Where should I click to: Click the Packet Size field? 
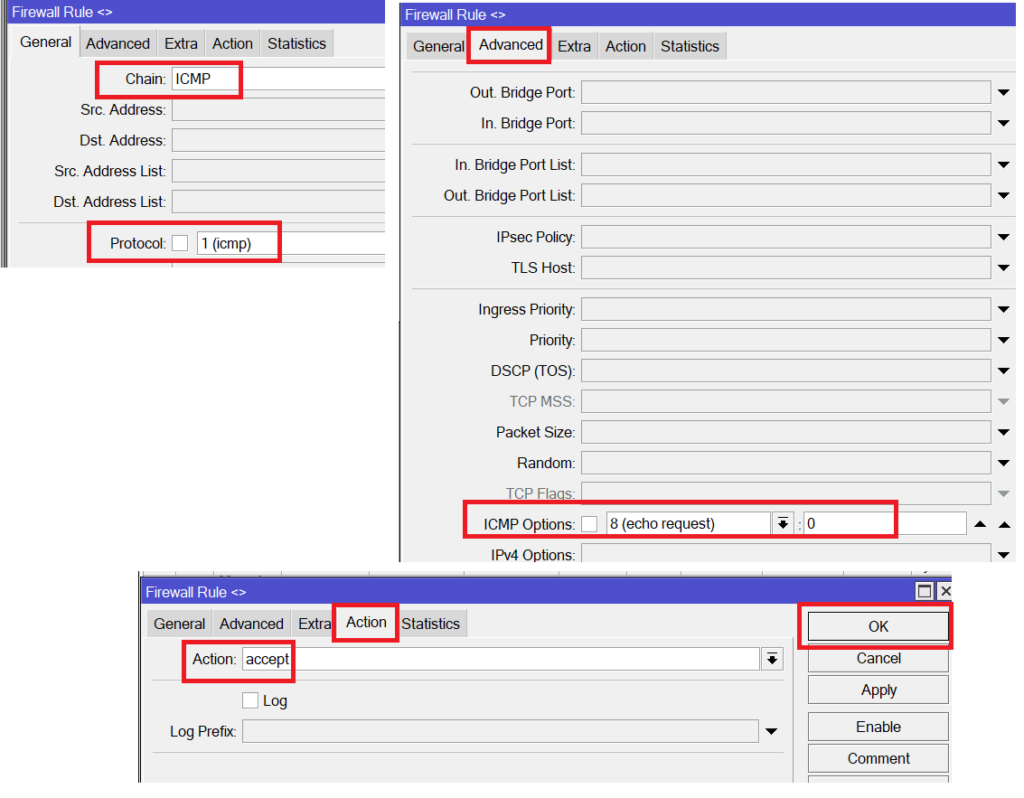tap(786, 432)
